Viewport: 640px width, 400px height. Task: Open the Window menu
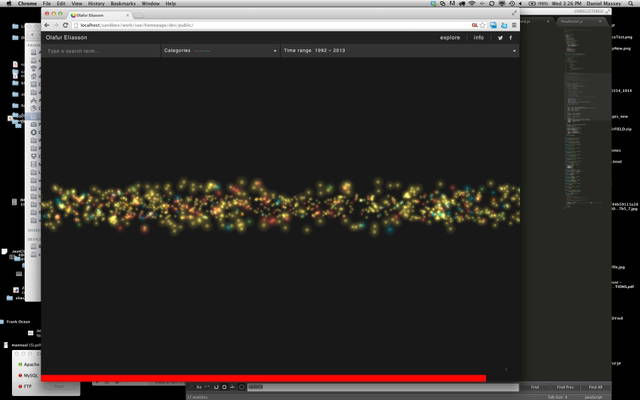[151, 3]
